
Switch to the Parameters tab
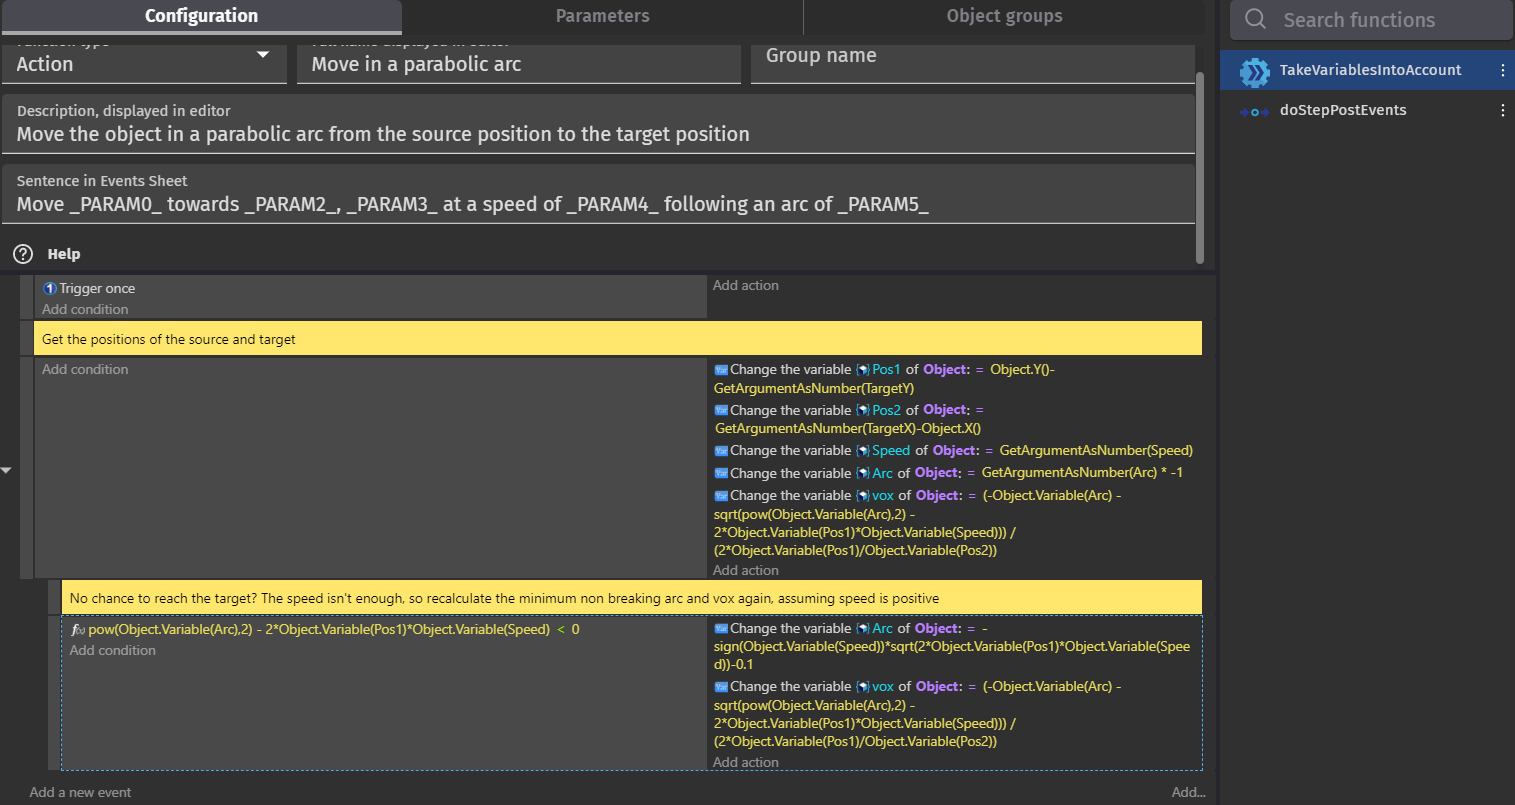tap(602, 16)
